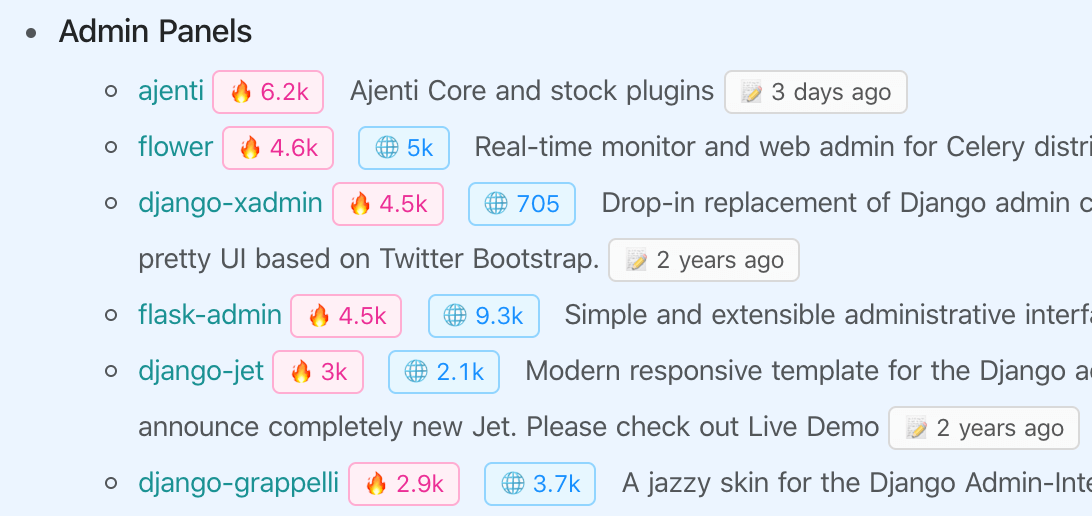Open the ajenti repository link
This screenshot has width=1092, height=516.
pos(171,91)
